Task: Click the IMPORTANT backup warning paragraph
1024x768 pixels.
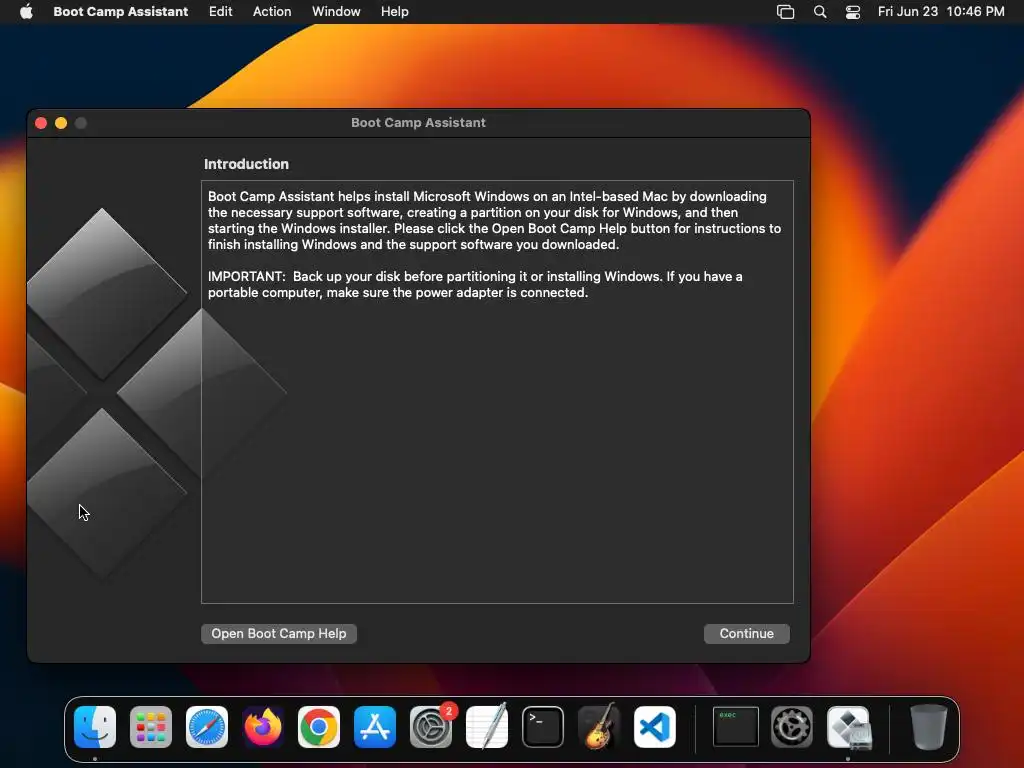Action: 475,285
